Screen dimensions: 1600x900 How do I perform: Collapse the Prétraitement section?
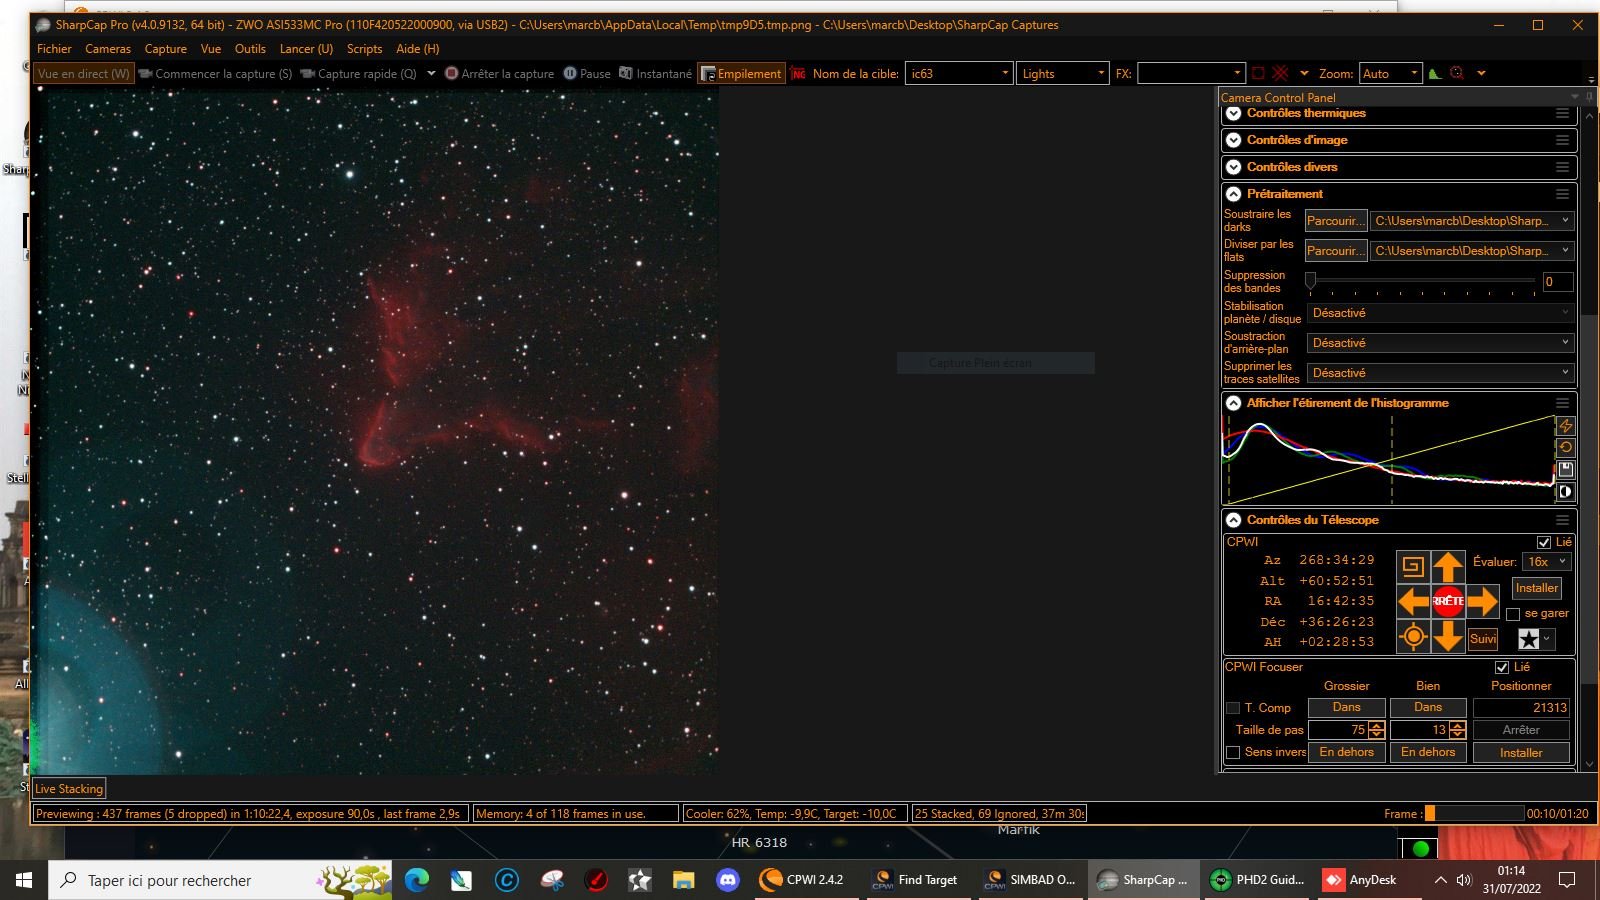(x=1234, y=194)
